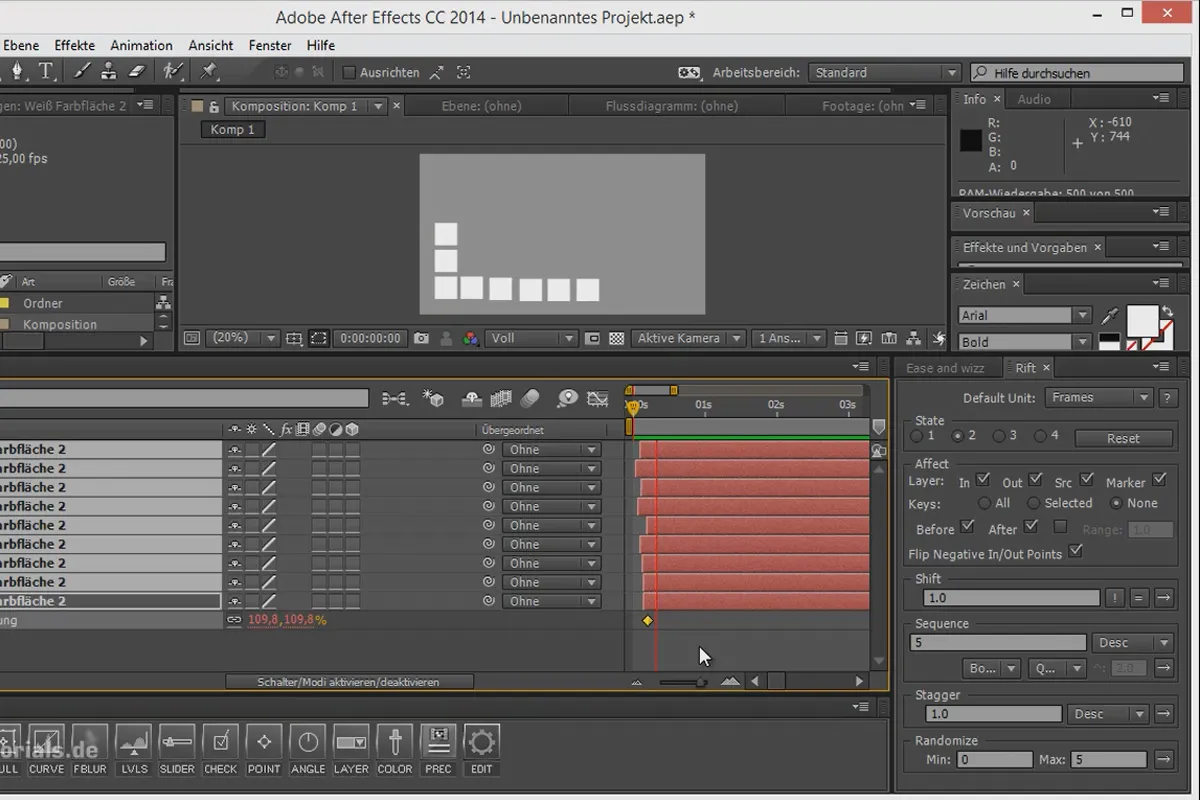Click the Brainstorm icon in timeline
This screenshot has height=800, width=1200.
567,399
